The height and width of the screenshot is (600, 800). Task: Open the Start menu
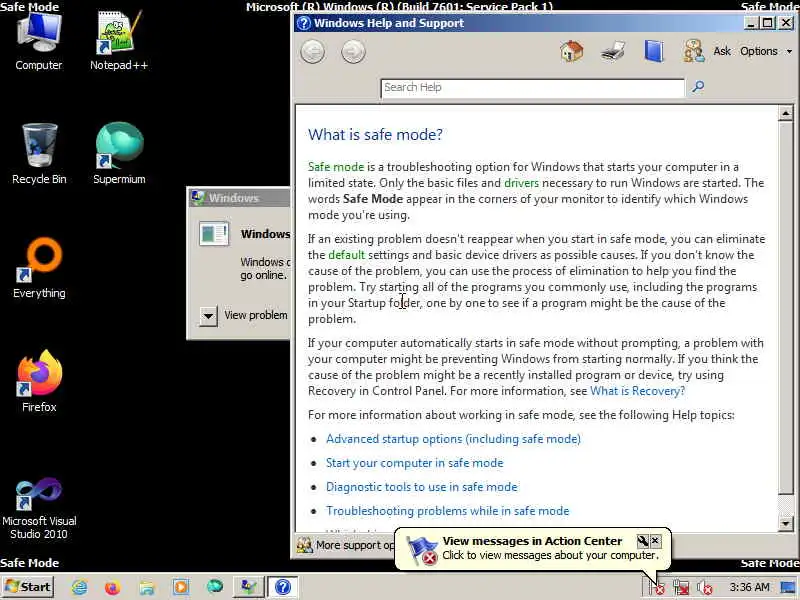coord(28,587)
